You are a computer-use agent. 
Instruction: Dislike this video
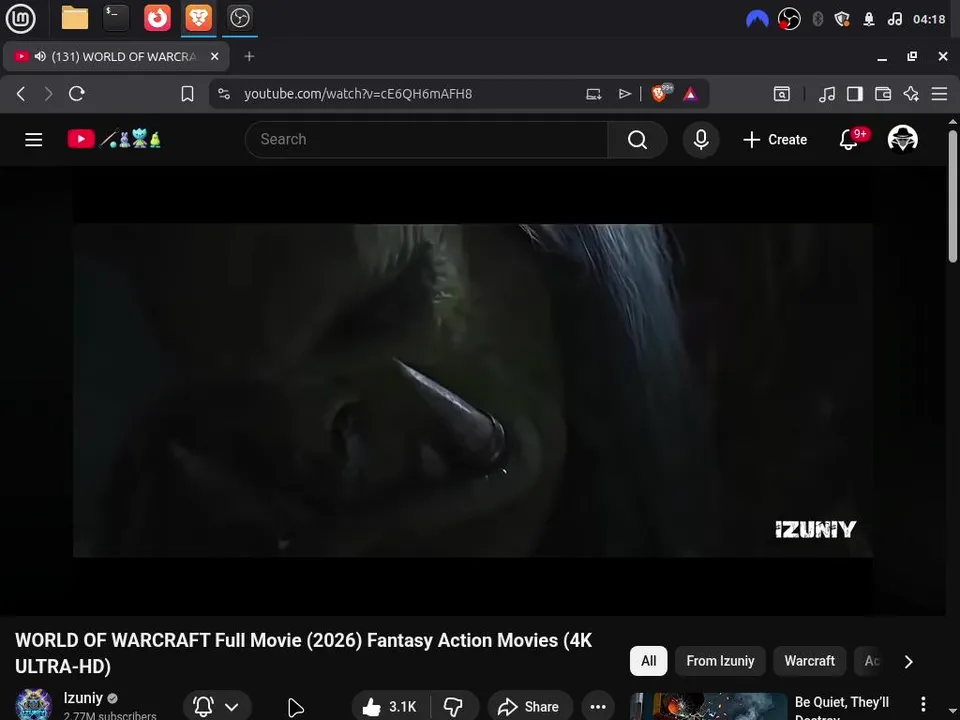point(454,707)
